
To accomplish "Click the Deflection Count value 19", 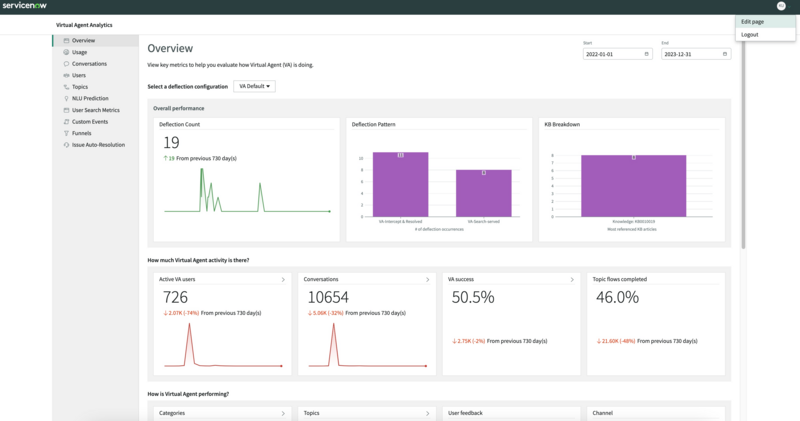I will click(171, 142).
